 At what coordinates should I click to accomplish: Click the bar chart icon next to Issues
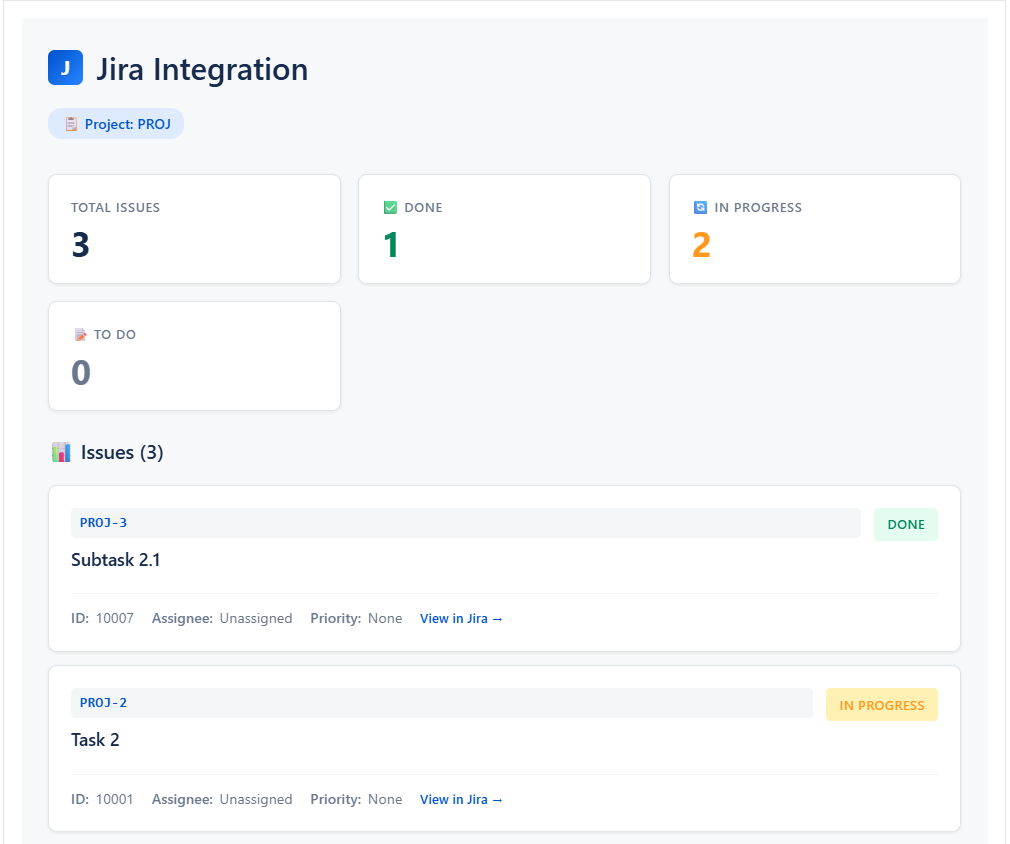(x=62, y=451)
